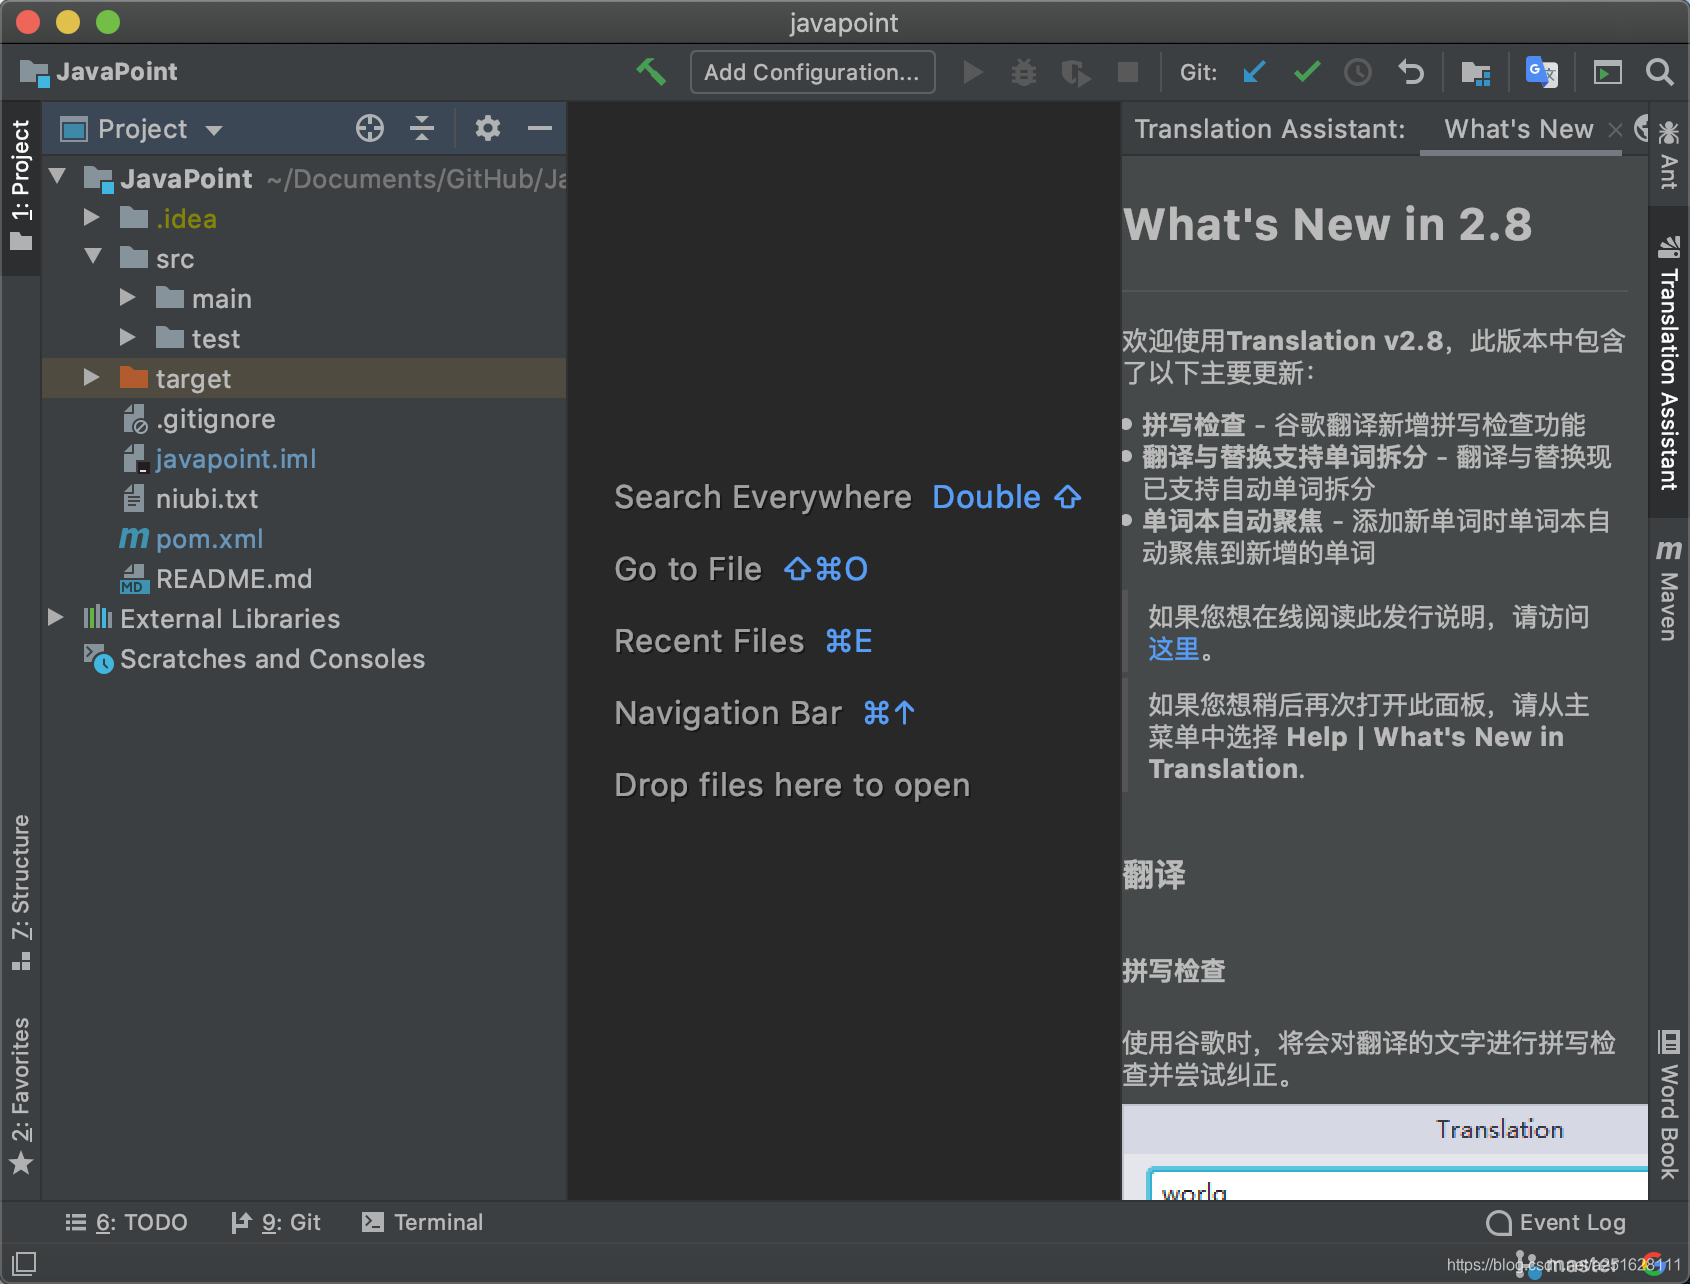Select the What's New tab
1690x1284 pixels.
1519,129
